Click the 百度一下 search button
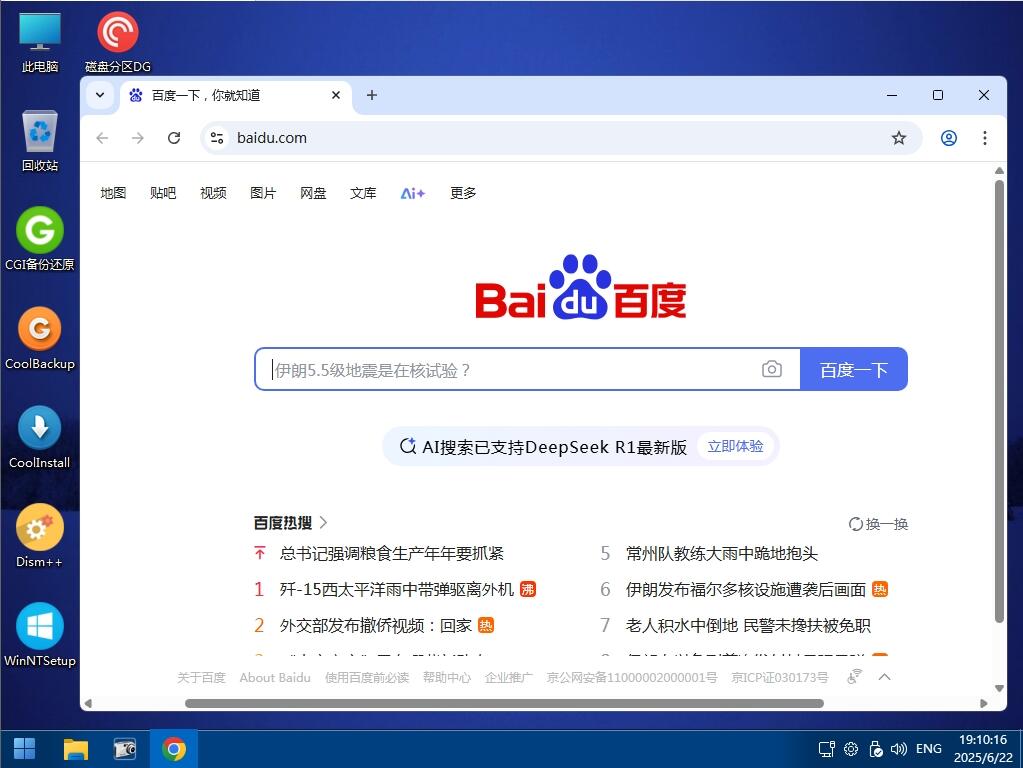This screenshot has width=1023, height=768. coord(853,369)
